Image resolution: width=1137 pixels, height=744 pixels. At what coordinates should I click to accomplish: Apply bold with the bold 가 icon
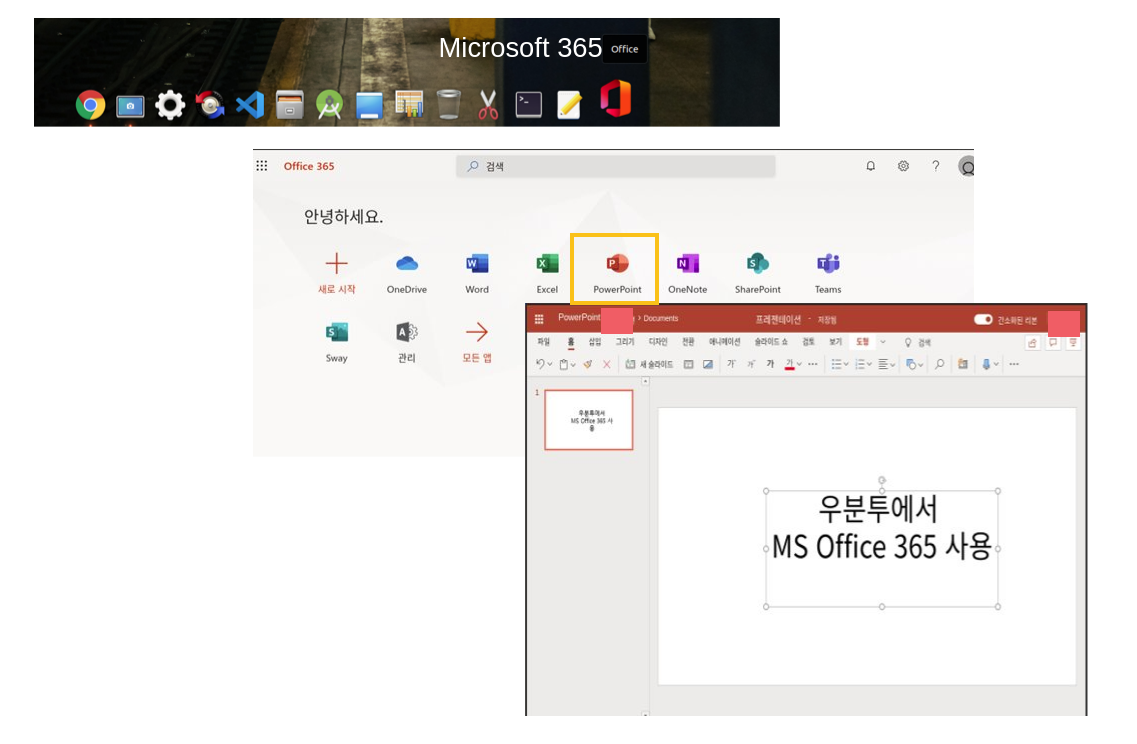pos(770,364)
